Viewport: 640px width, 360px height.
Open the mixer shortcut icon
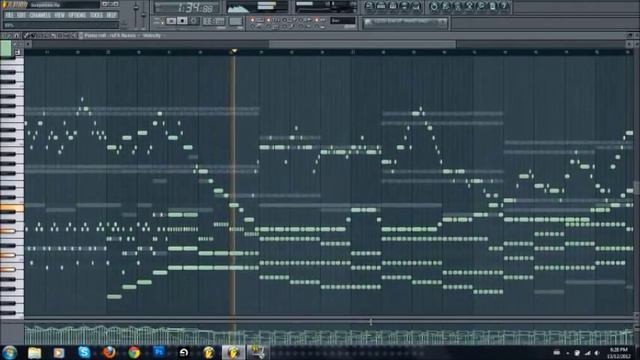click(416, 6)
